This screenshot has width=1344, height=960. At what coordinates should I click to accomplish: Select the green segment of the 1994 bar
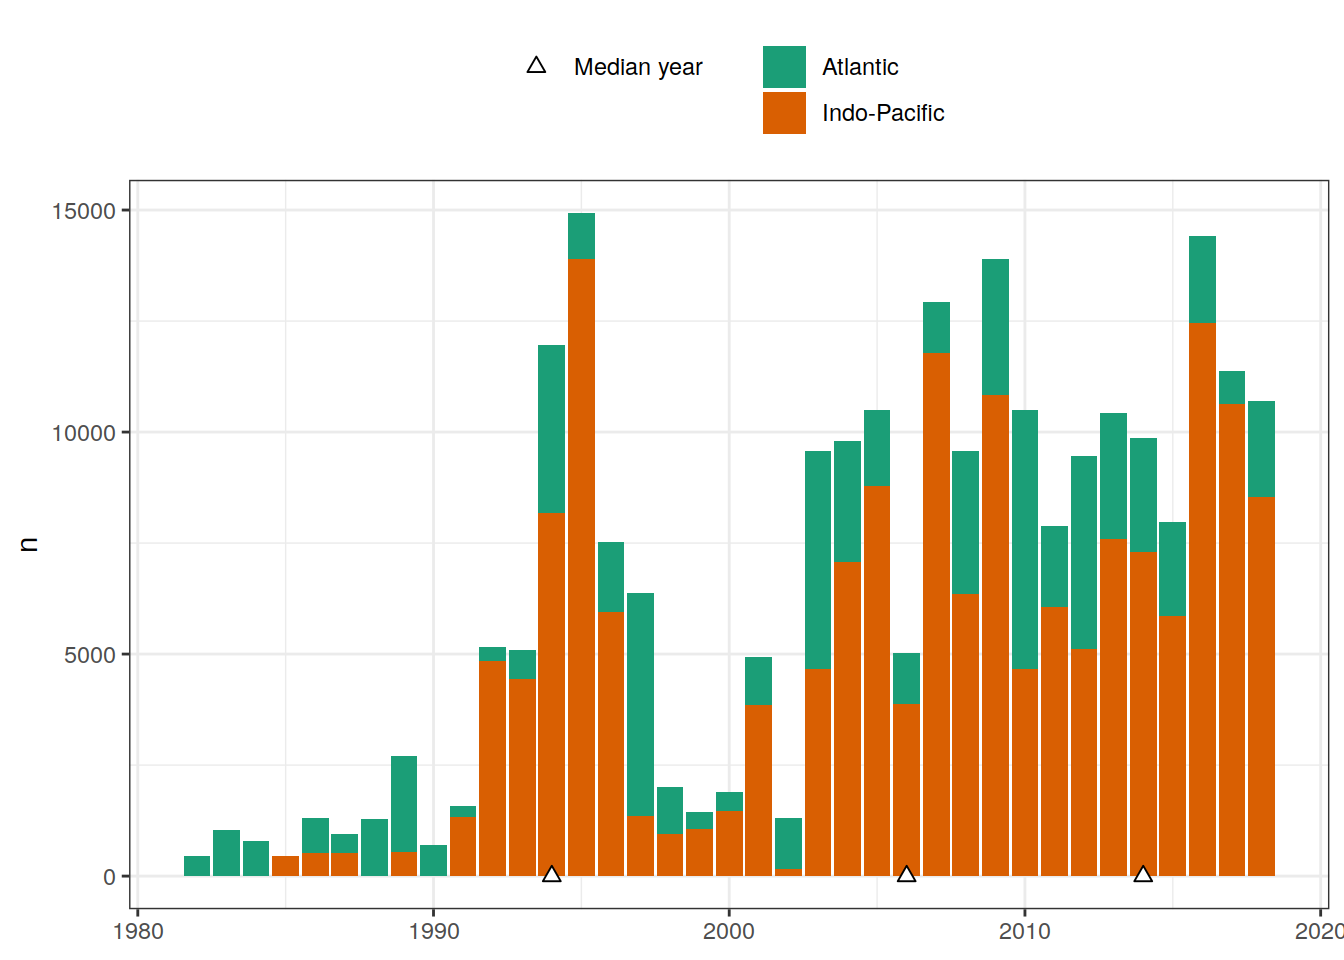[x=551, y=429]
